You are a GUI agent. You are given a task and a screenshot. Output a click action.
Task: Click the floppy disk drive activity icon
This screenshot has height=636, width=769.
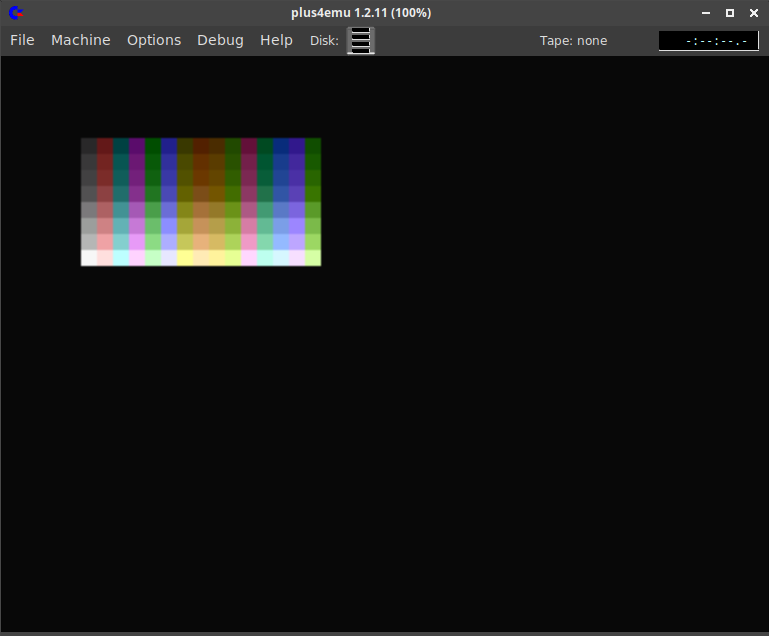(x=361, y=40)
